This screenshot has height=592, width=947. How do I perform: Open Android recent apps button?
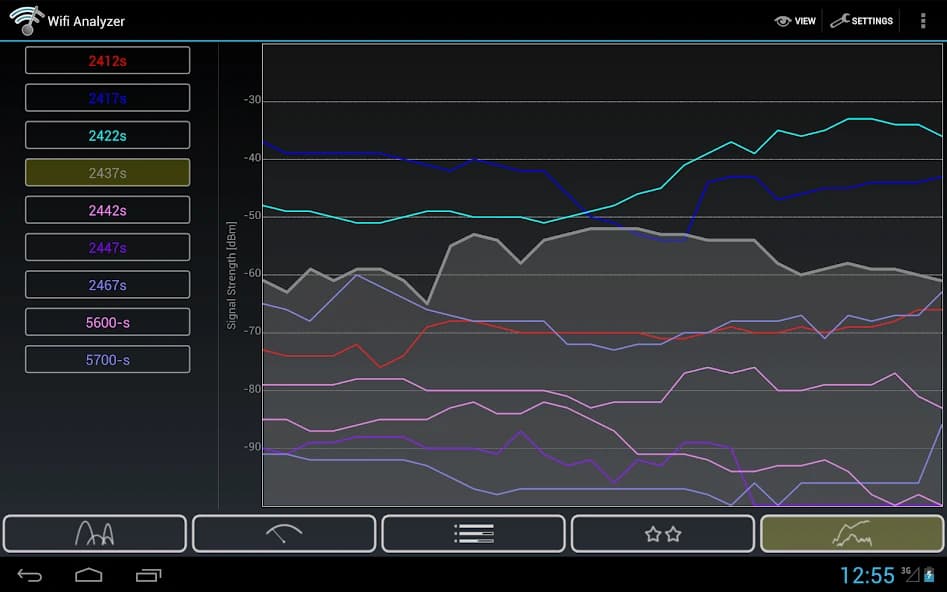point(149,575)
